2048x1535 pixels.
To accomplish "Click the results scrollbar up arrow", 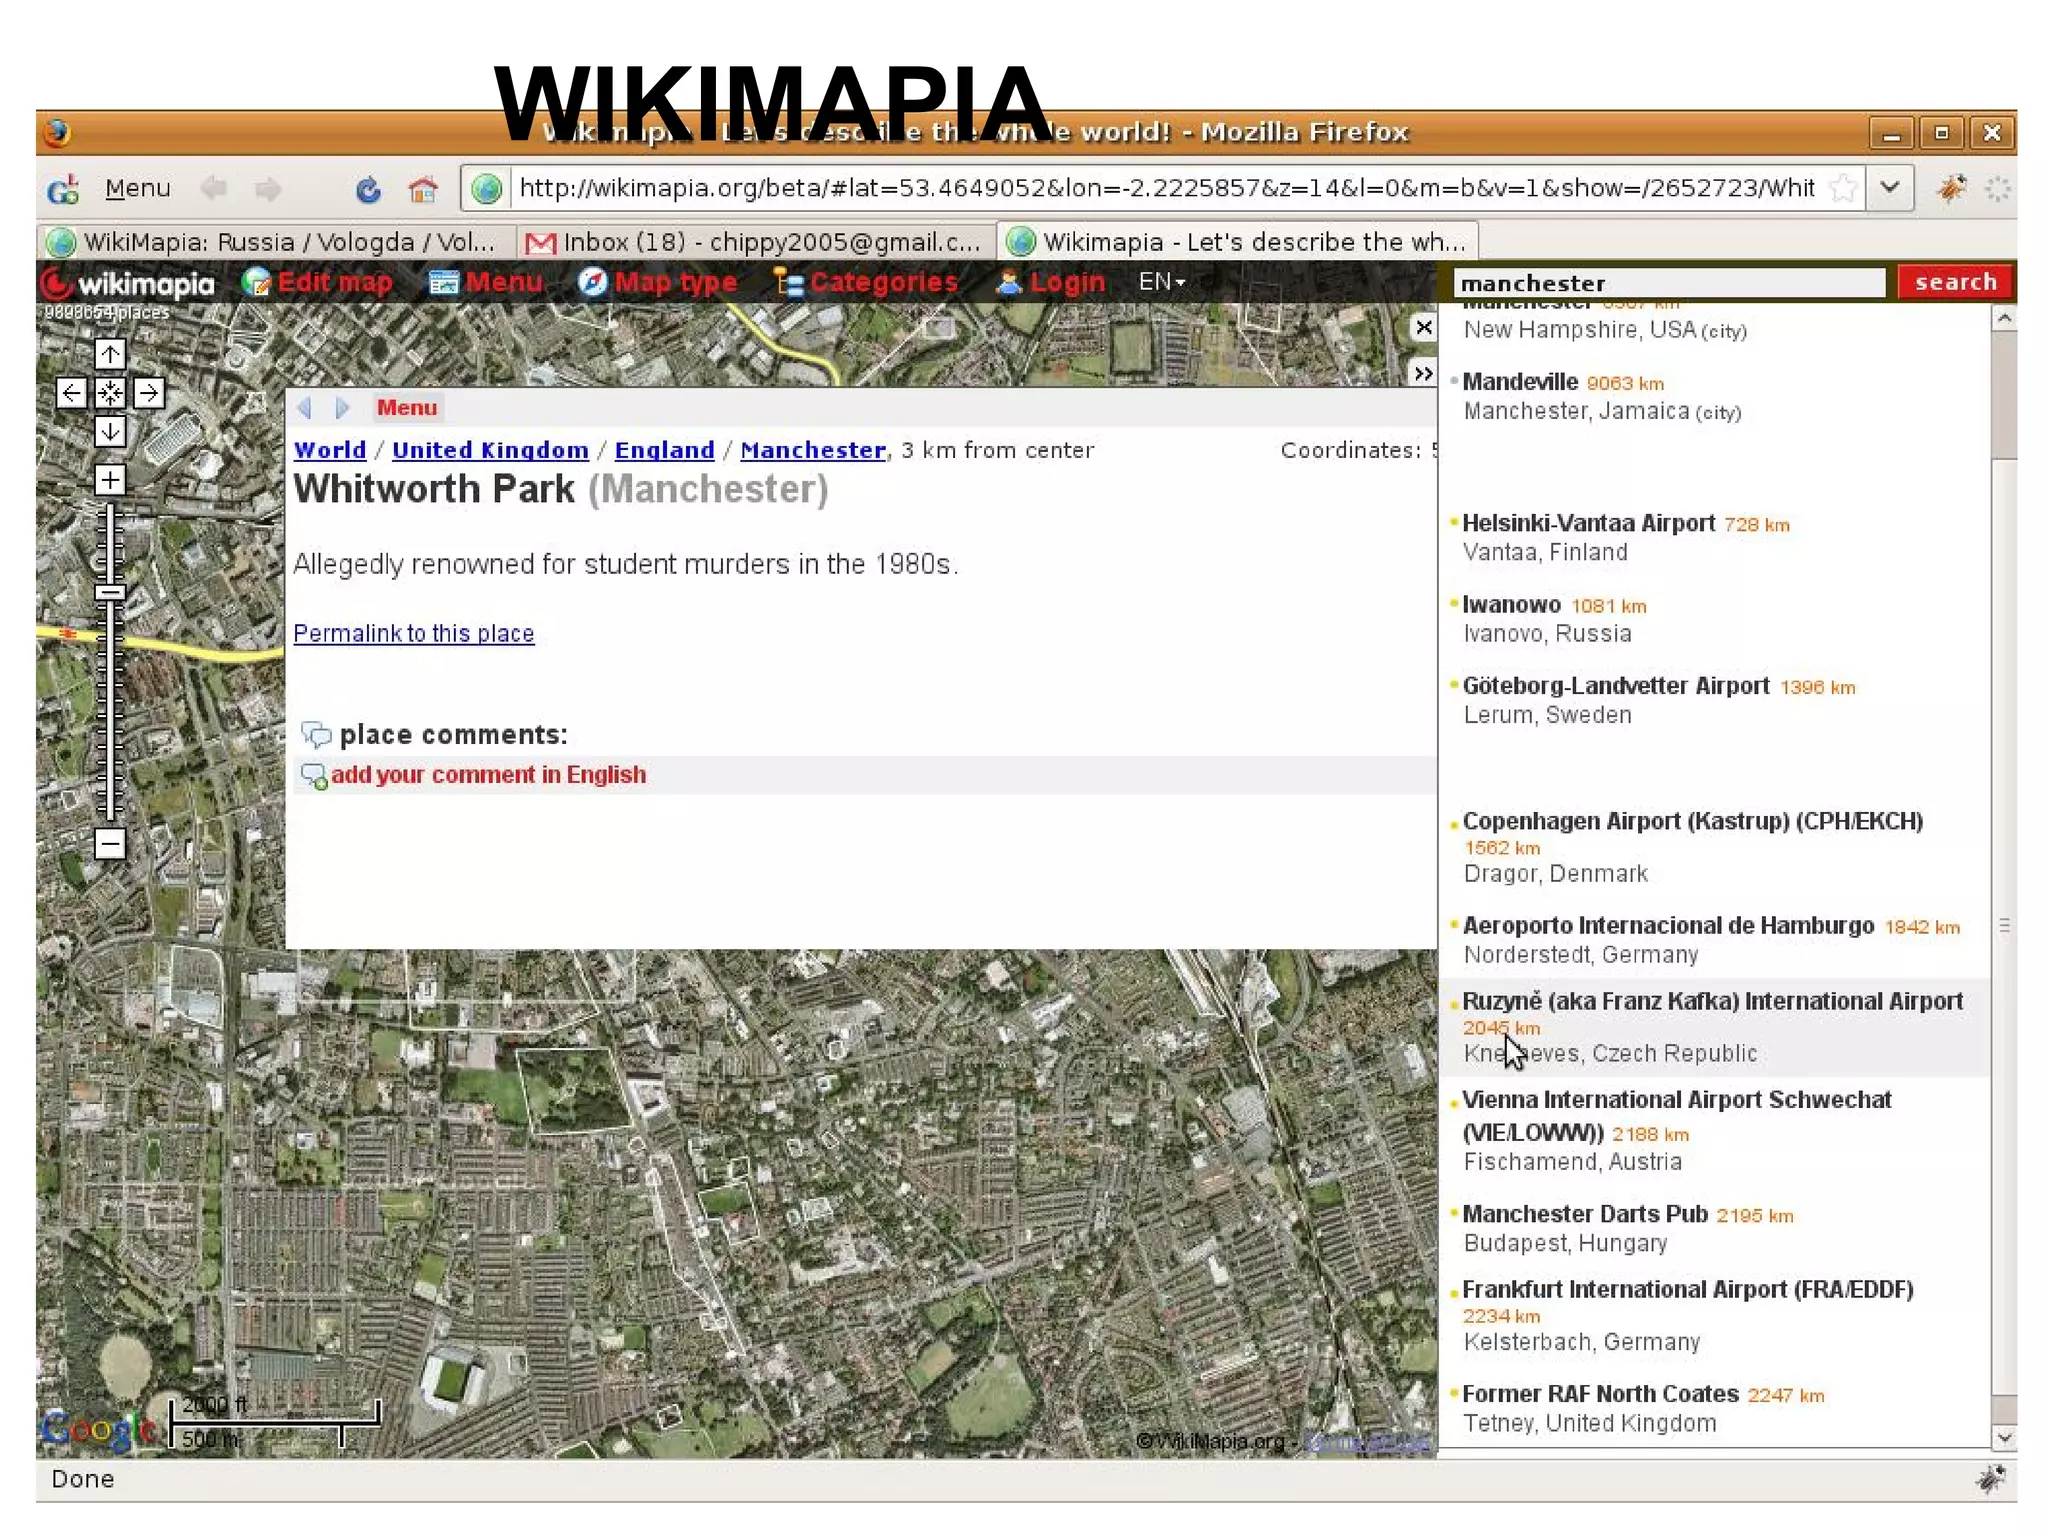I will [x=2003, y=319].
